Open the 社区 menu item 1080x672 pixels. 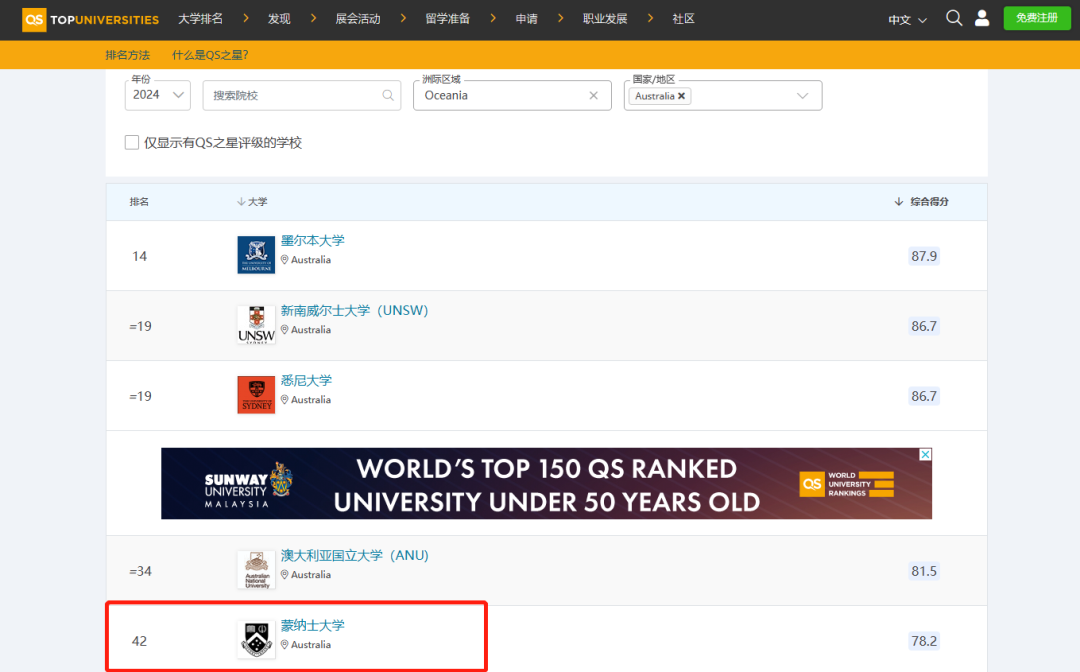[x=683, y=19]
